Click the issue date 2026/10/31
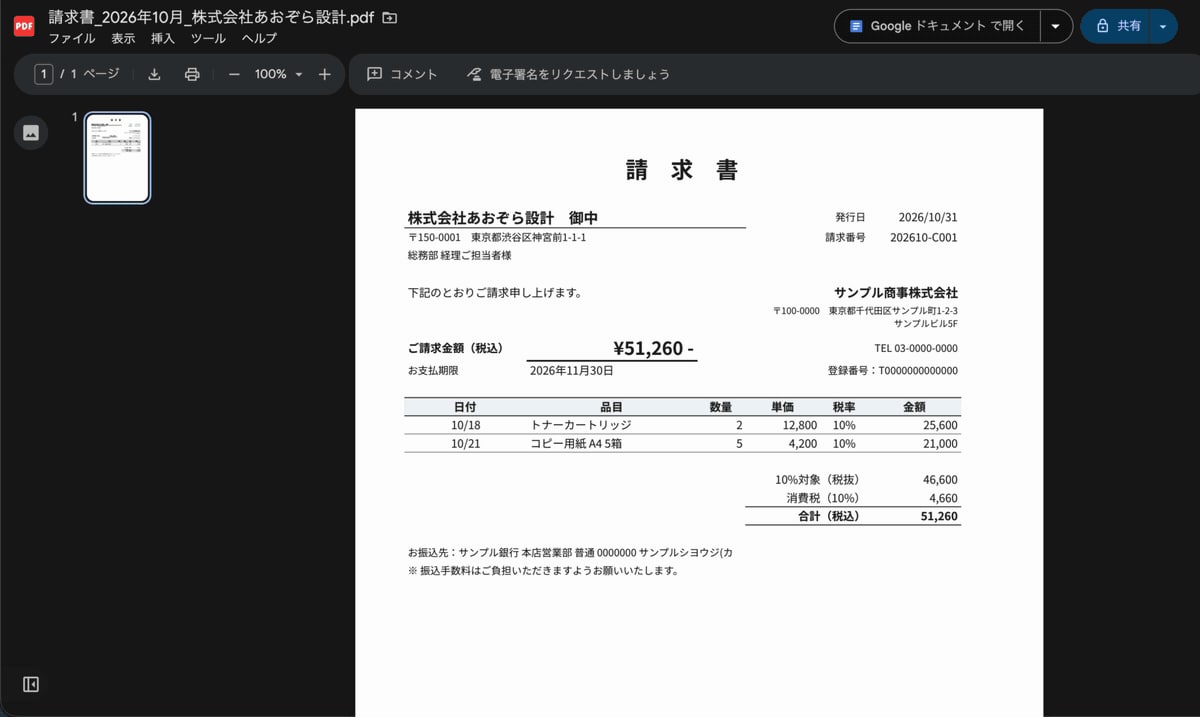 coord(928,217)
